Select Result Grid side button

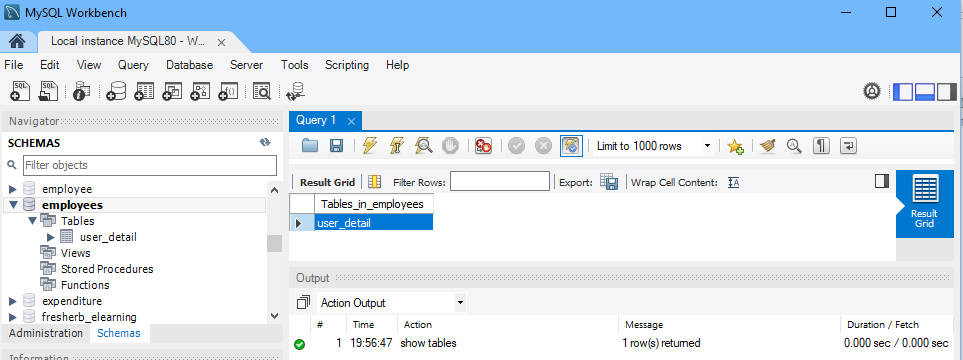[x=924, y=204]
